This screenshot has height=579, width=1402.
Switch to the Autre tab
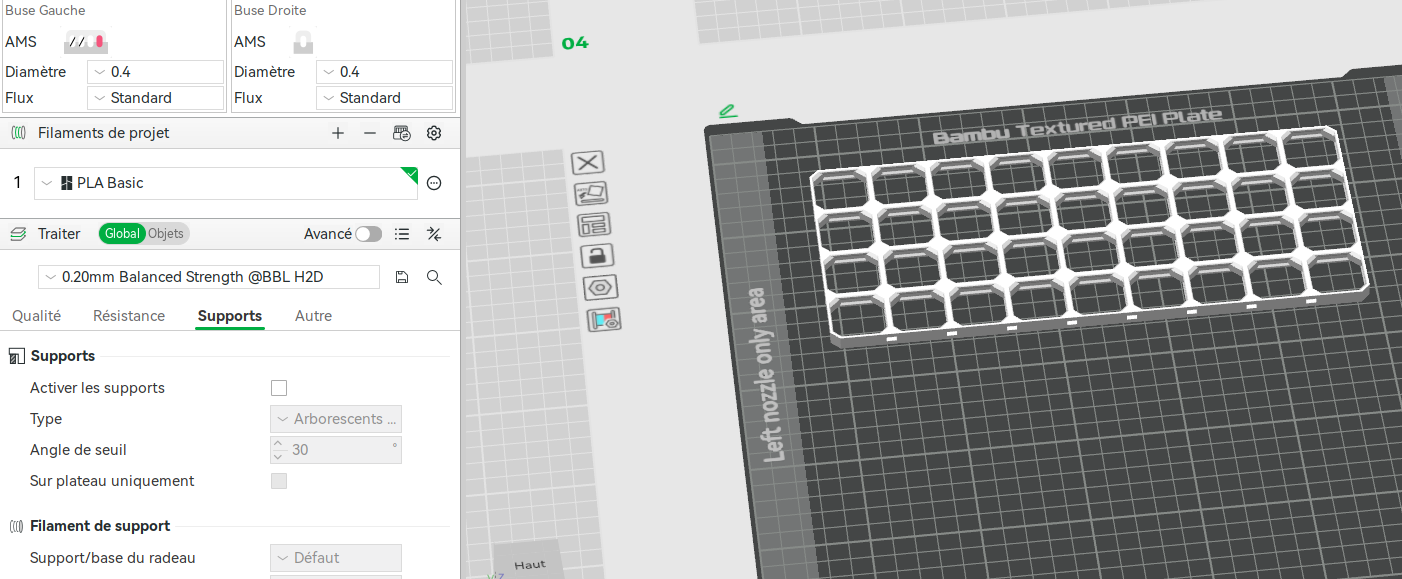point(313,316)
